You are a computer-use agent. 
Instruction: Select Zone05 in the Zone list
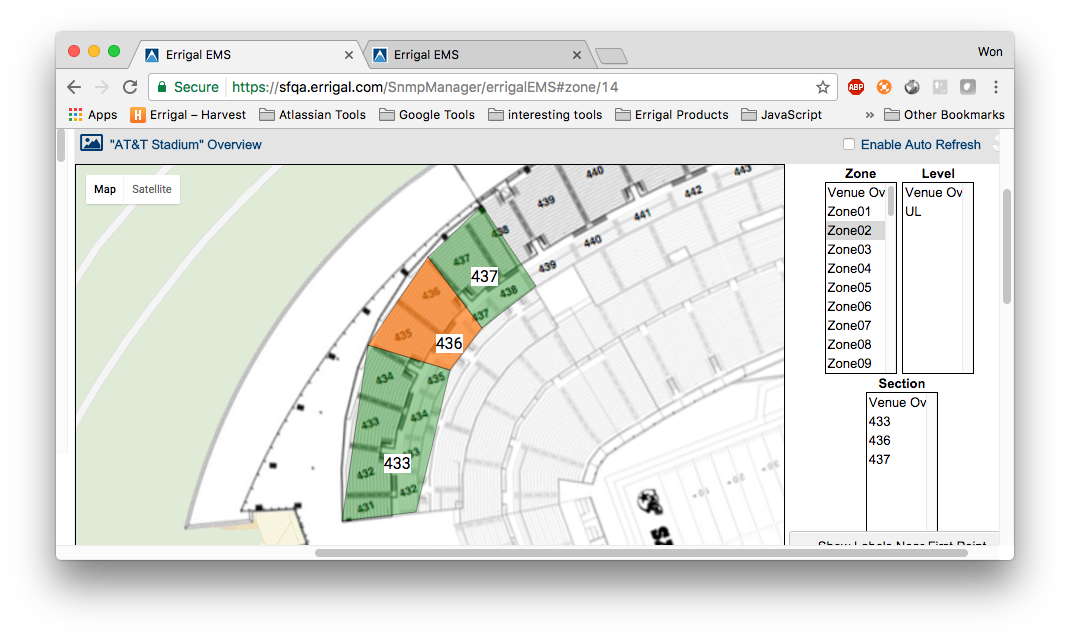[849, 288]
